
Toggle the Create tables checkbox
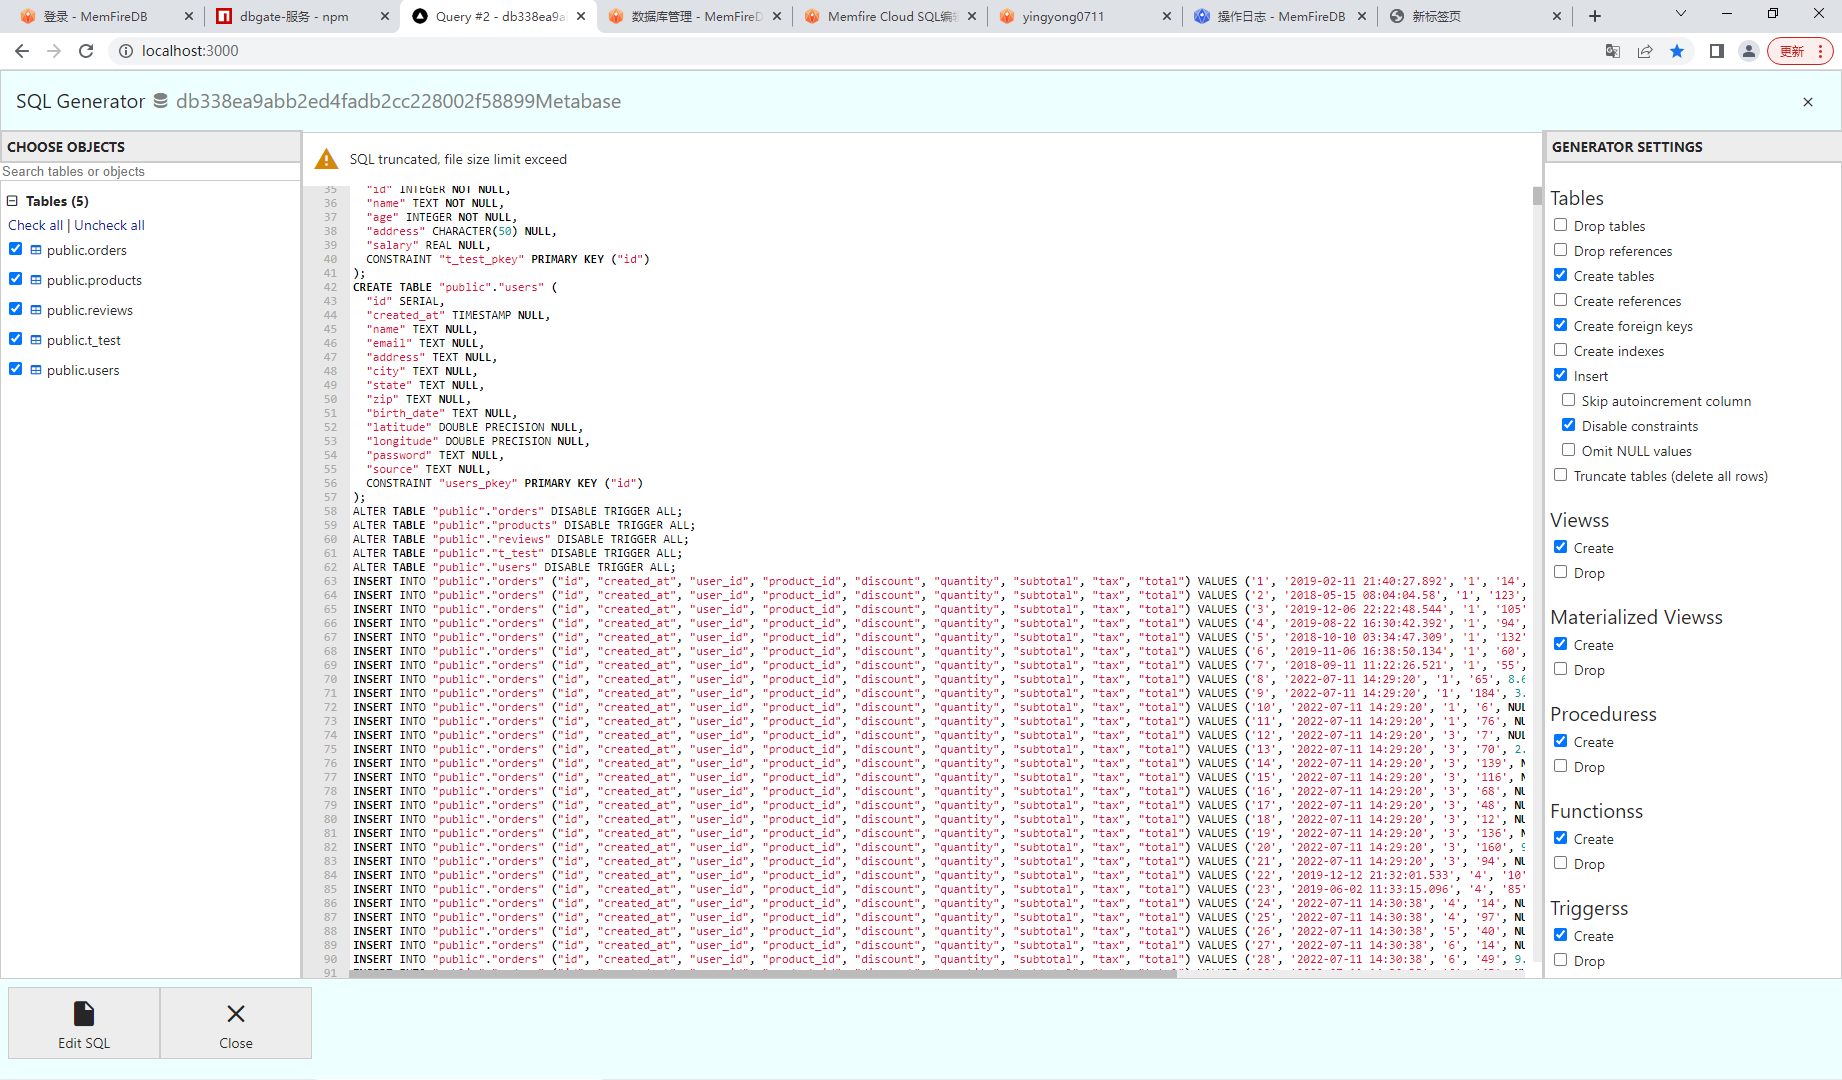pyautogui.click(x=1560, y=275)
